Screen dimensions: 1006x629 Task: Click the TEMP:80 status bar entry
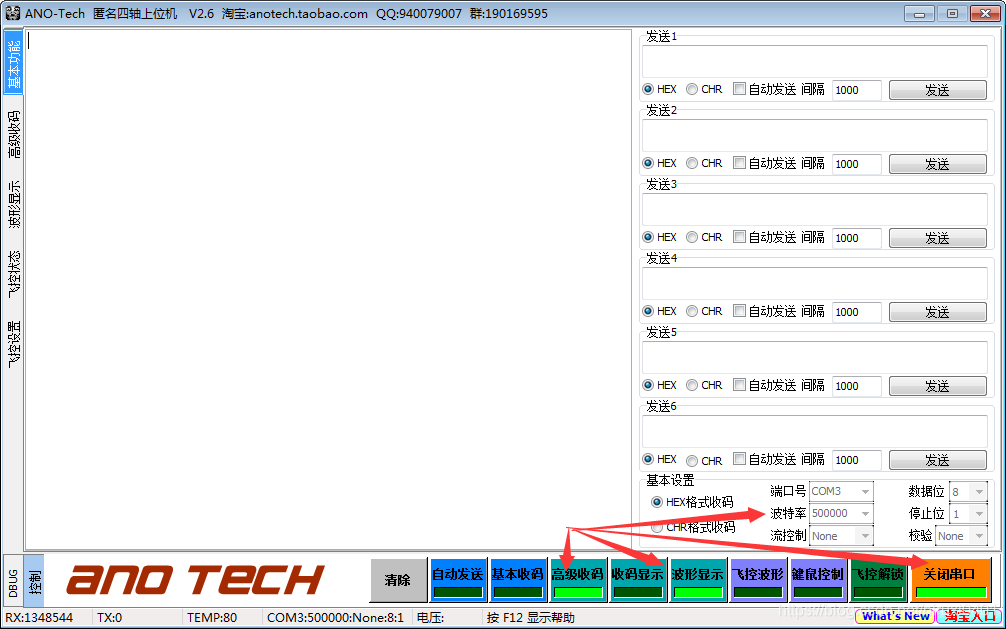tap(212, 617)
